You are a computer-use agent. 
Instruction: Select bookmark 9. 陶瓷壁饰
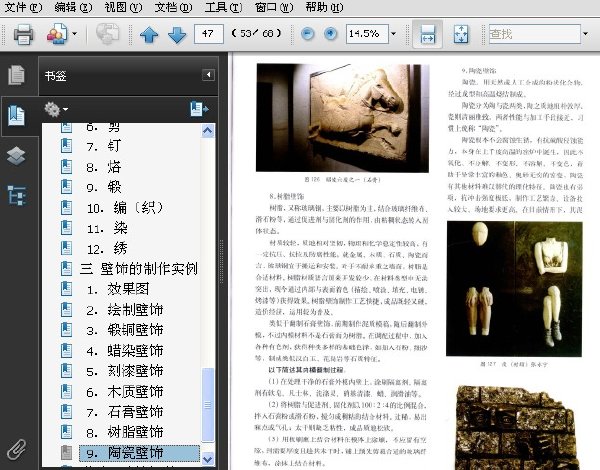coord(139,453)
